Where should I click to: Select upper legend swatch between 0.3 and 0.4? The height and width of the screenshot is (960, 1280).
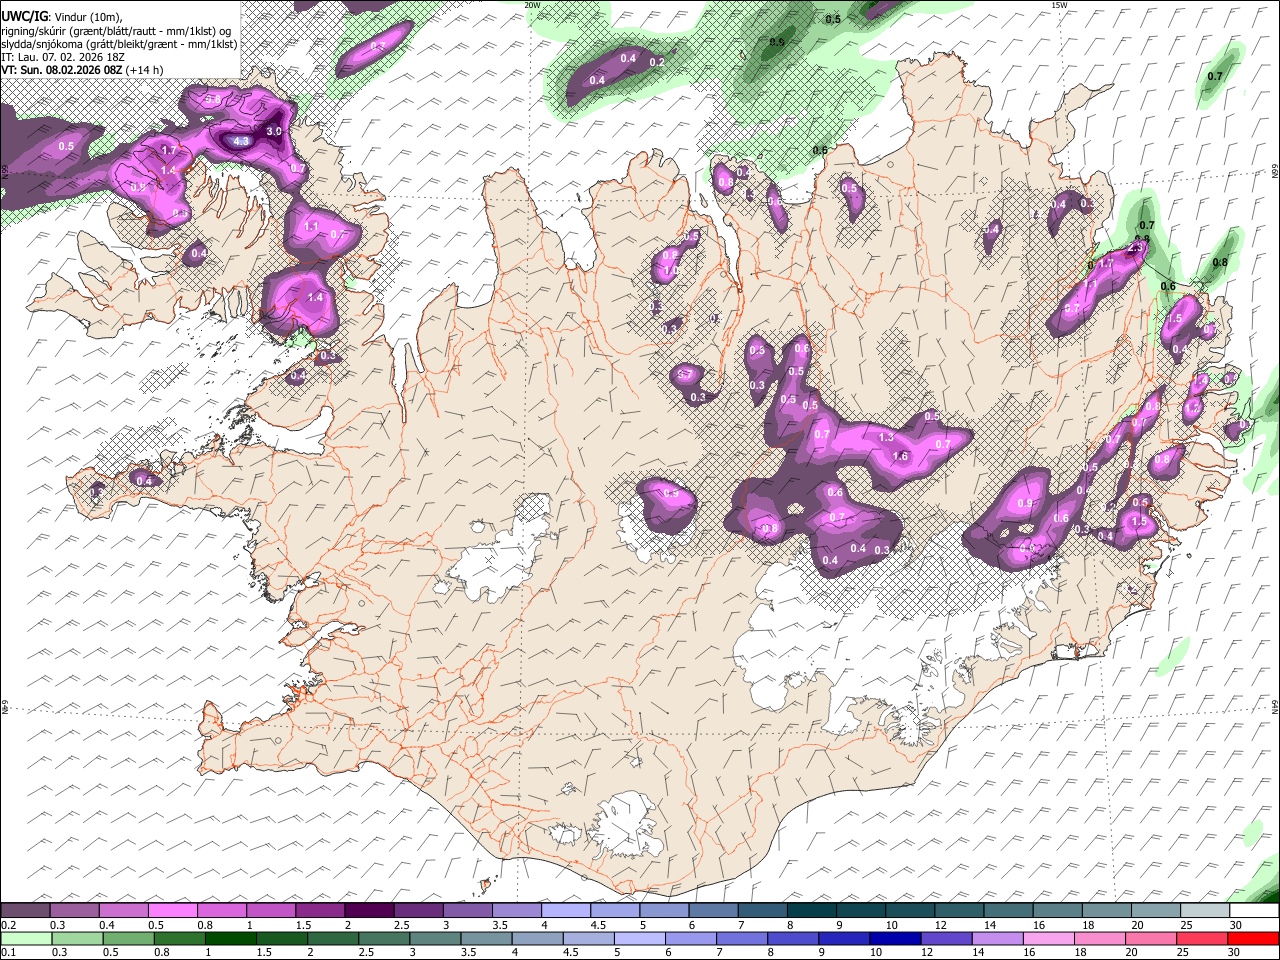pyautogui.click(x=75, y=911)
